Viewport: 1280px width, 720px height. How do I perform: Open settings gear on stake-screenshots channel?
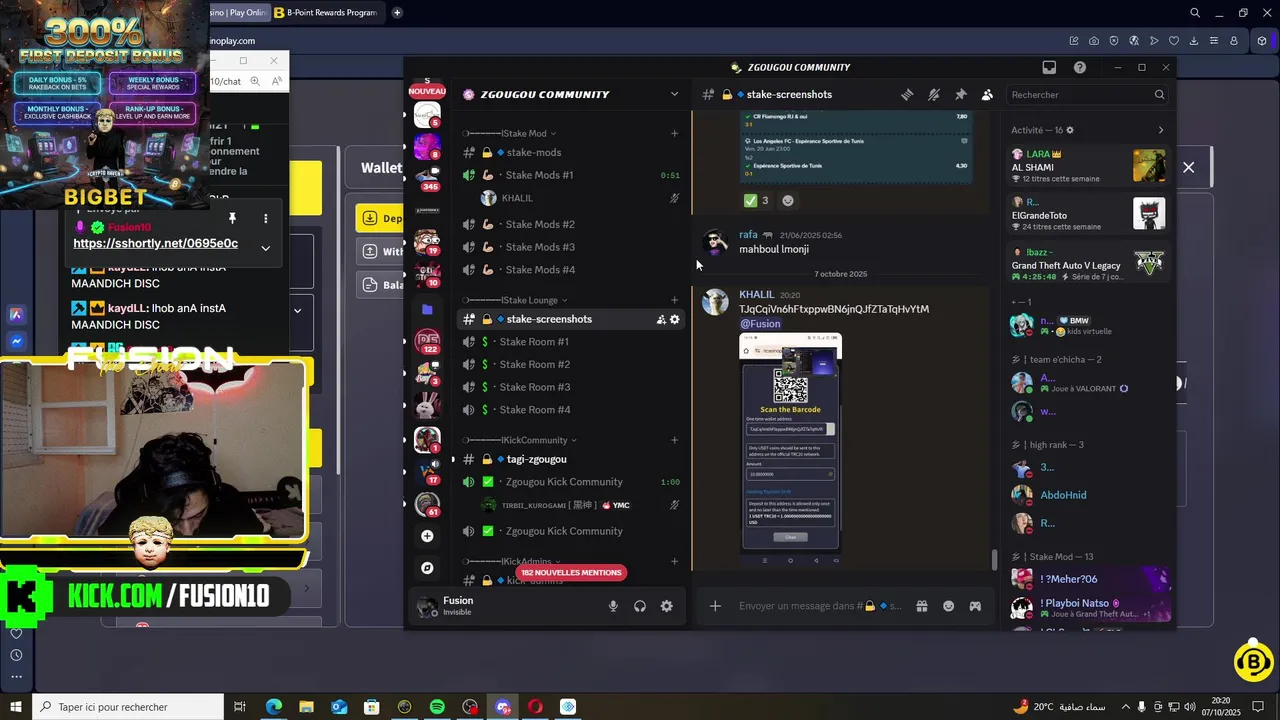click(x=675, y=319)
